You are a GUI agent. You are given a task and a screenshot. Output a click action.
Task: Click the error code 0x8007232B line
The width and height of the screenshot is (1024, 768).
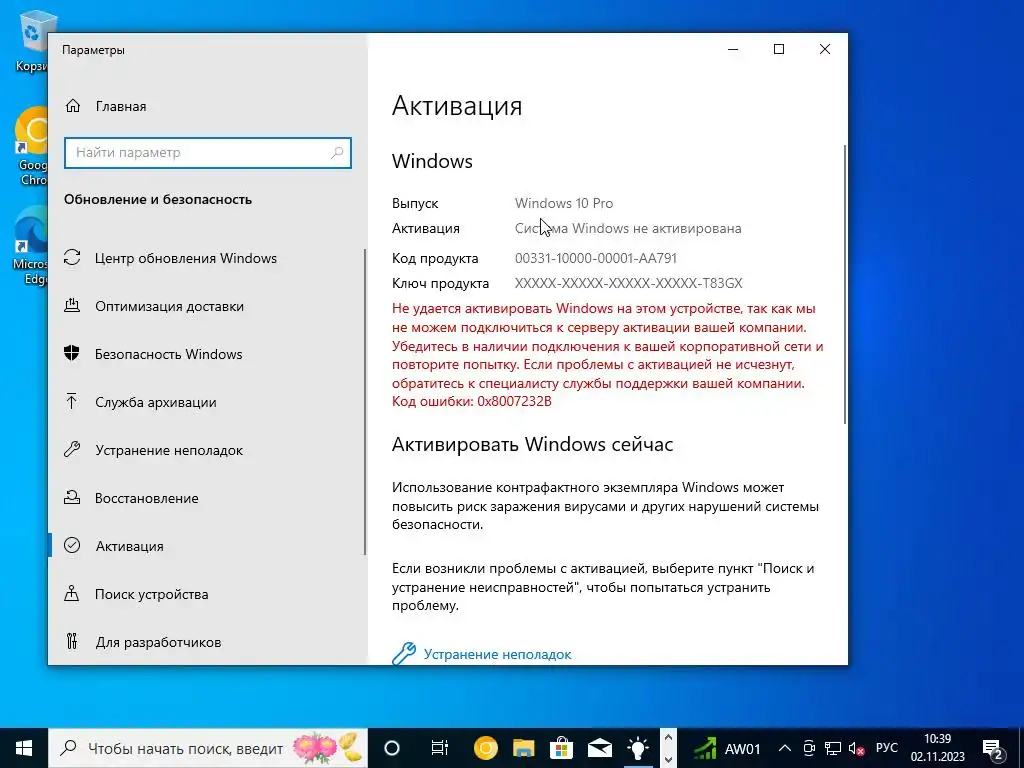point(472,401)
